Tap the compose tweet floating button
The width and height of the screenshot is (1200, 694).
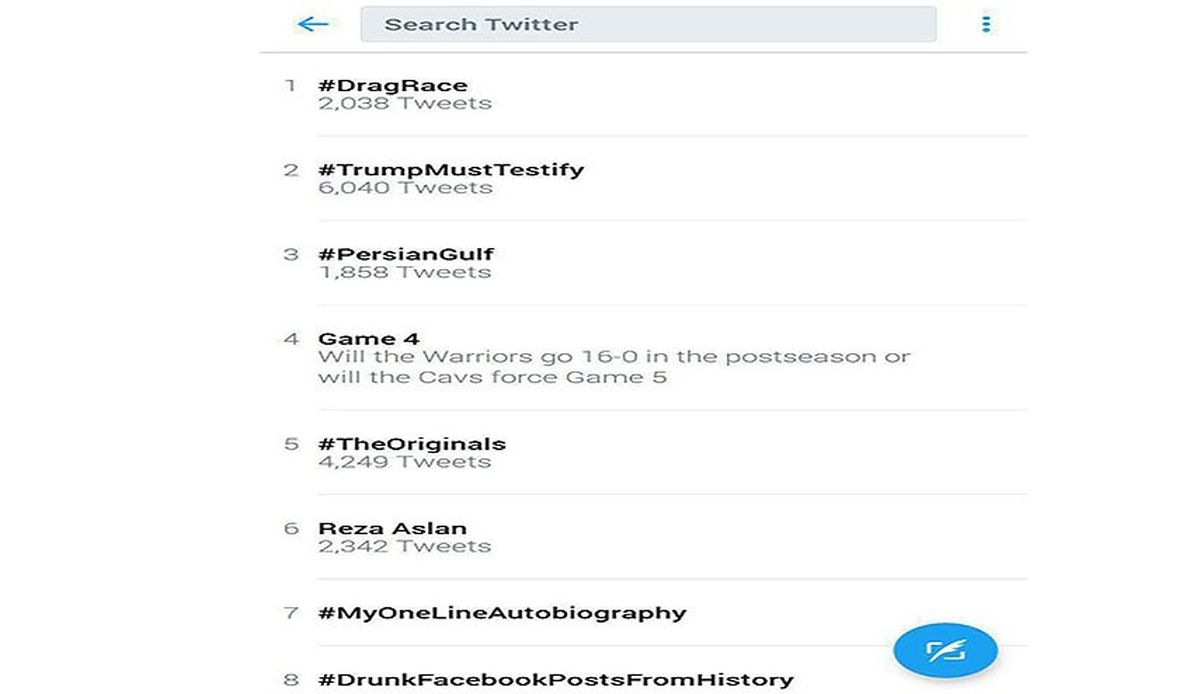[x=945, y=651]
